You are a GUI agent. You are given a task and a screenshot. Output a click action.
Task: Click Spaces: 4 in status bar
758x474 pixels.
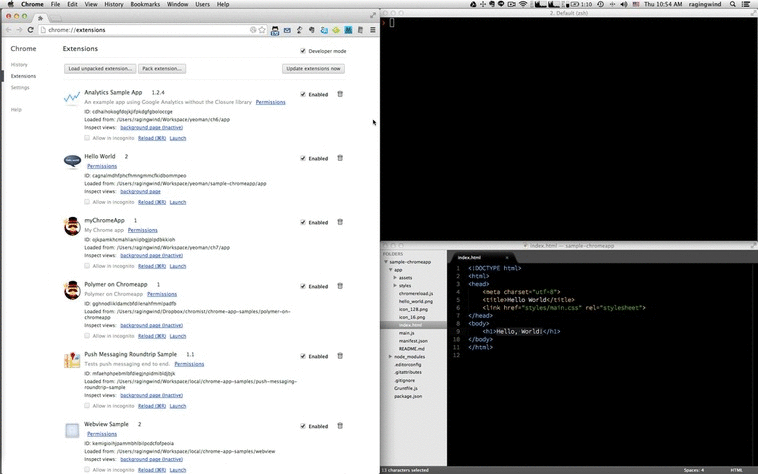(x=694, y=470)
